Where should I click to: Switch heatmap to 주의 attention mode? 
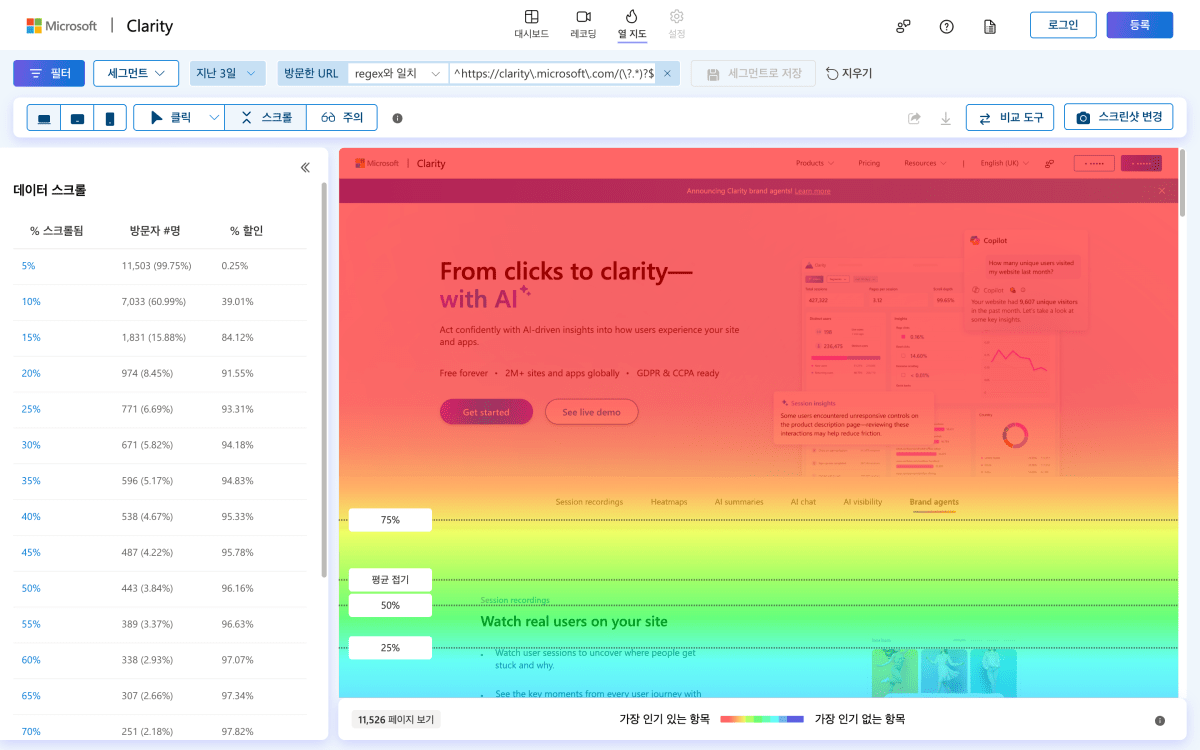click(x=342, y=117)
